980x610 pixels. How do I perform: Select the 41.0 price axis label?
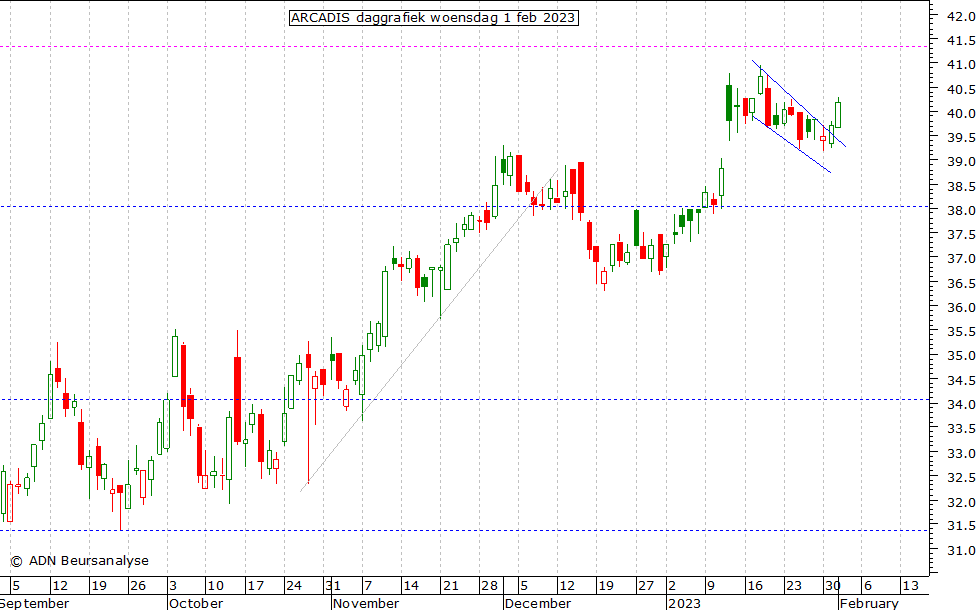click(x=961, y=64)
